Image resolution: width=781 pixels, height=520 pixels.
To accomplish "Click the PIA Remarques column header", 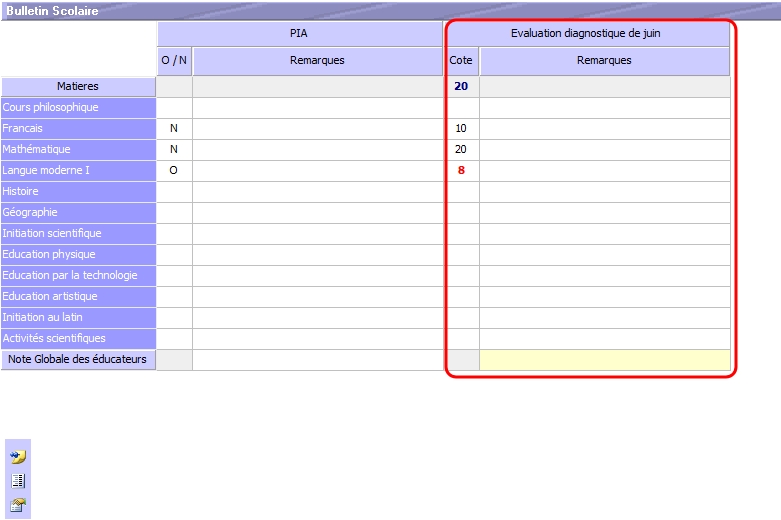I will [x=317, y=61].
